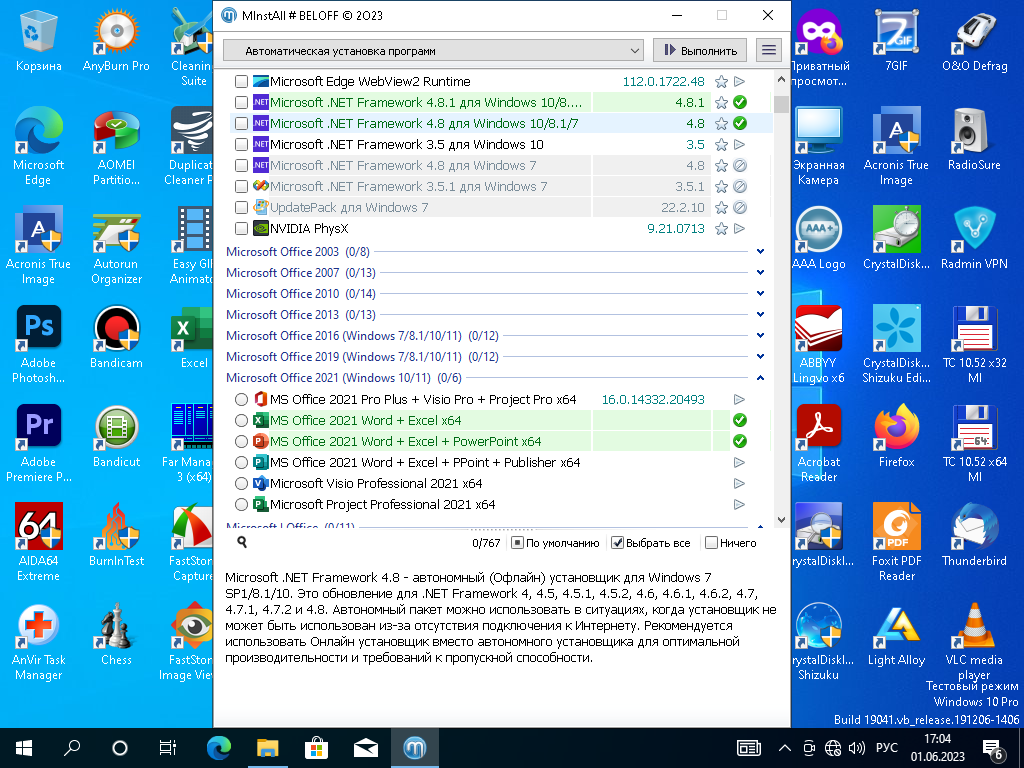Expand the Microsoft Office 2013 group

point(760,314)
